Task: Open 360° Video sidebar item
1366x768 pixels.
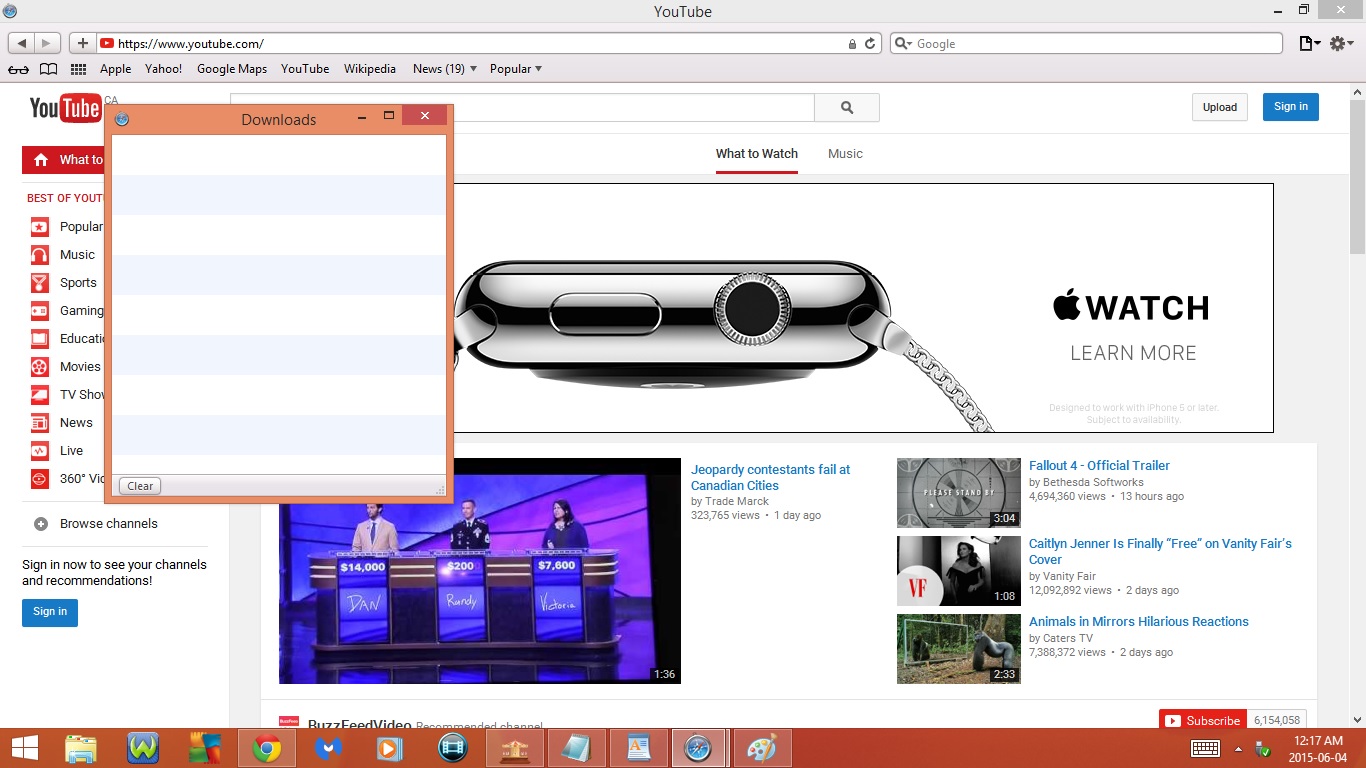Action: tap(67, 479)
